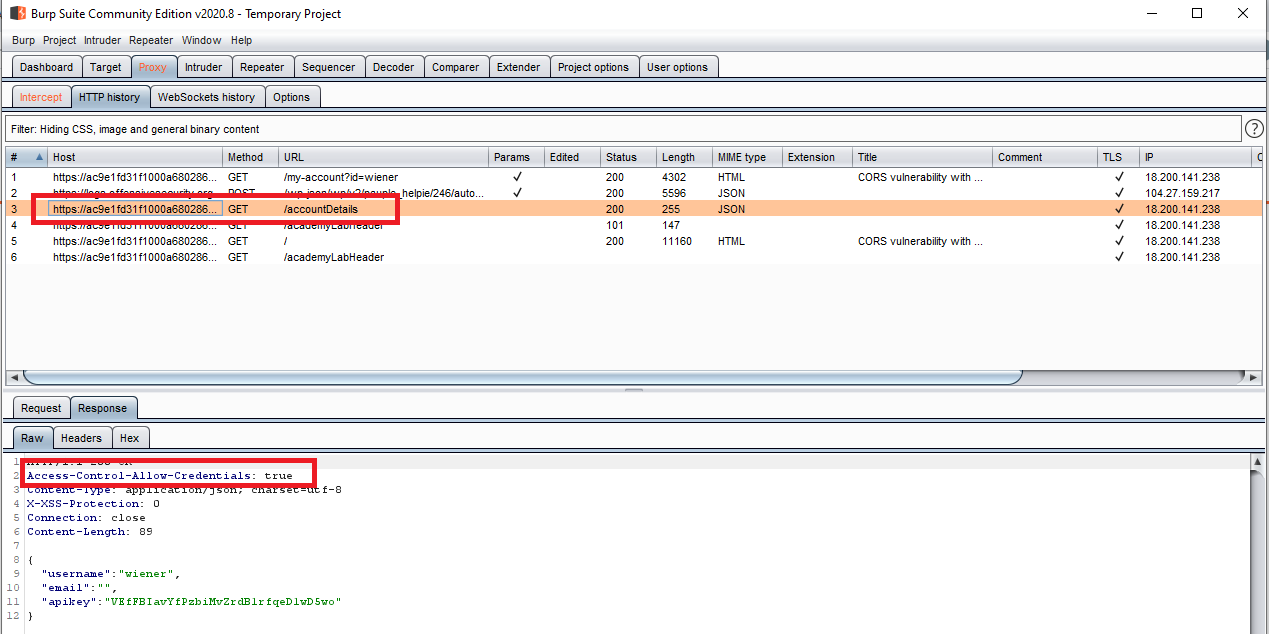
Task: Show the Raw response view
Action: click(33, 438)
